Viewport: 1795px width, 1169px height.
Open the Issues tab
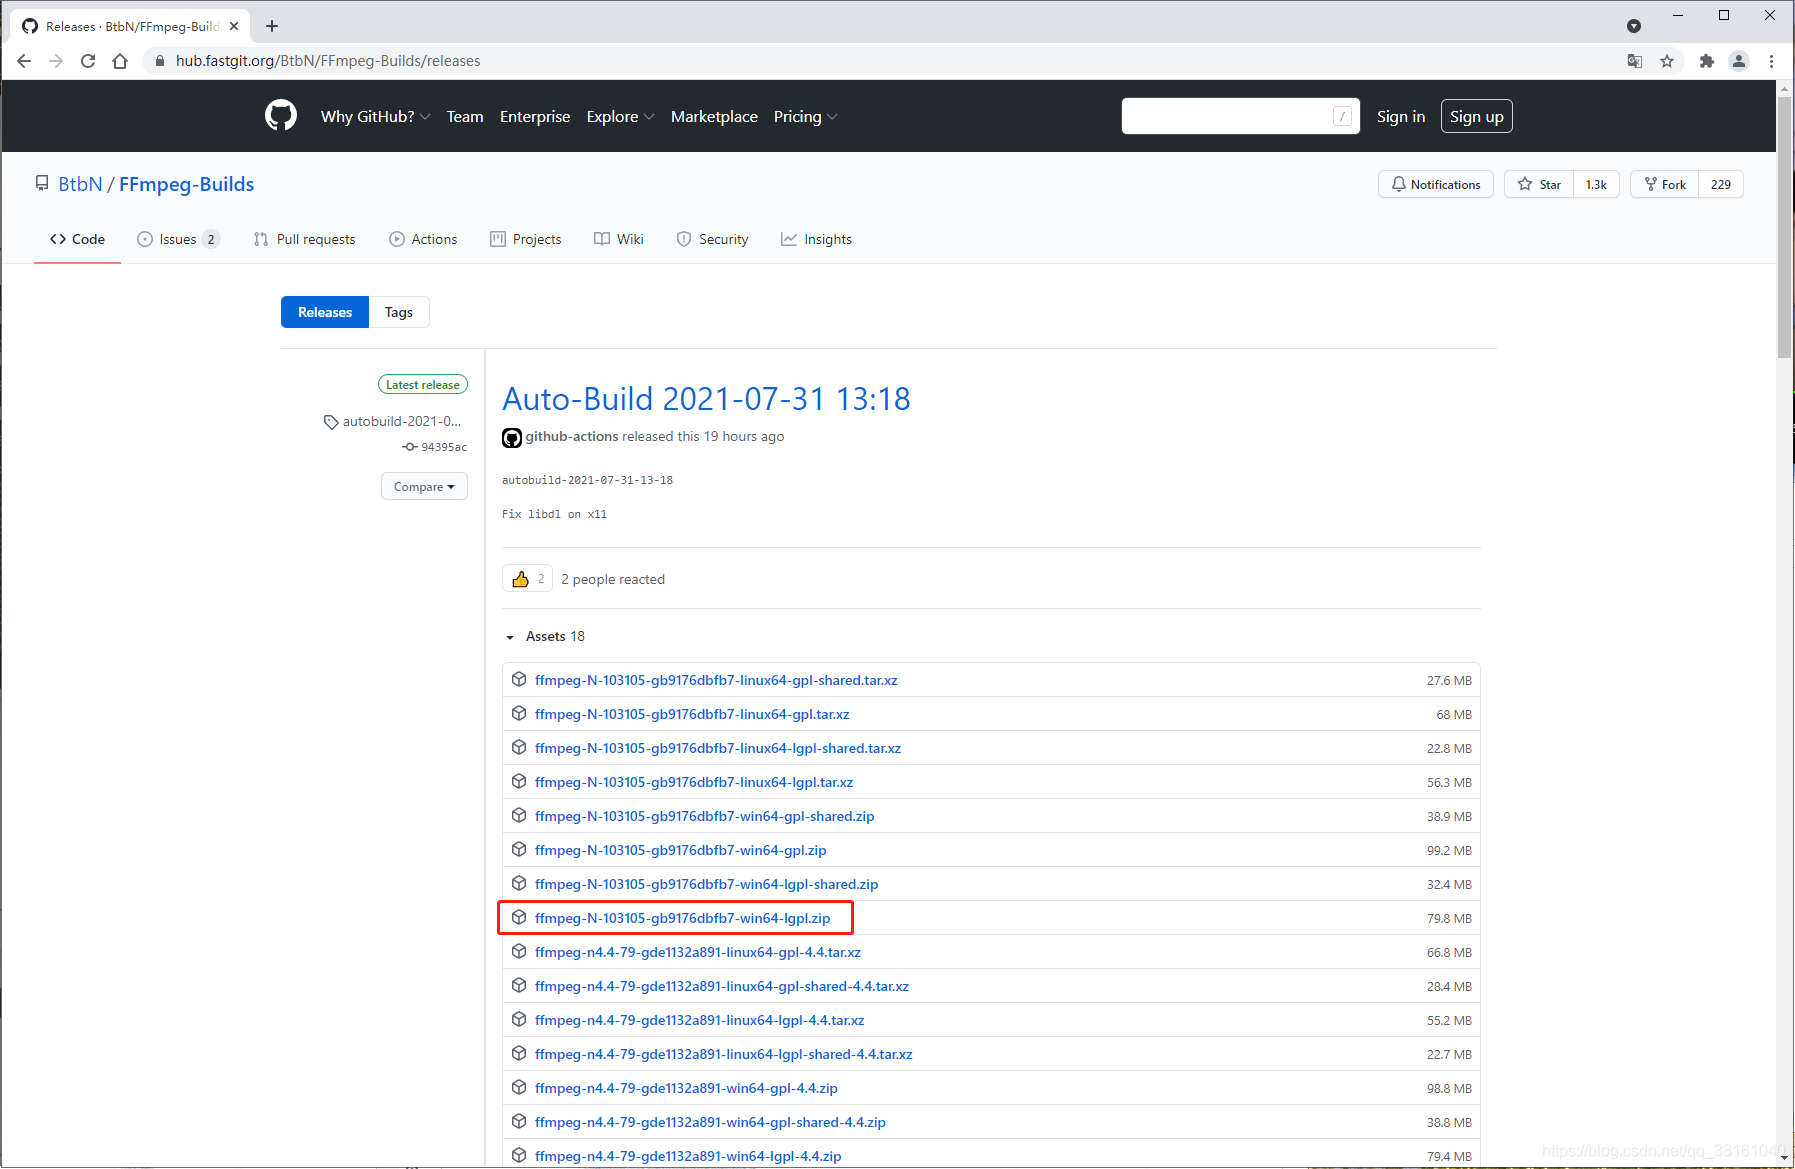coord(178,239)
